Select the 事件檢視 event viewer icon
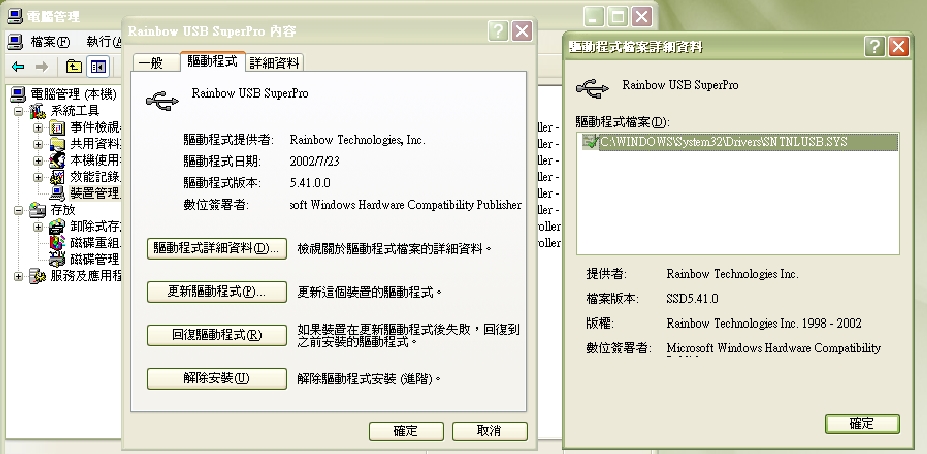This screenshot has height=454, width=927. 57,127
